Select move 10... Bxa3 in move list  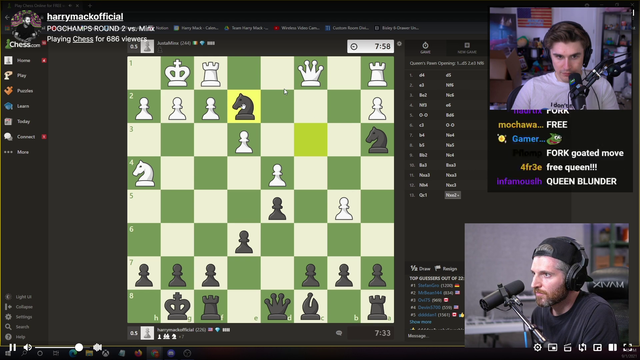pyautogui.click(x=451, y=165)
